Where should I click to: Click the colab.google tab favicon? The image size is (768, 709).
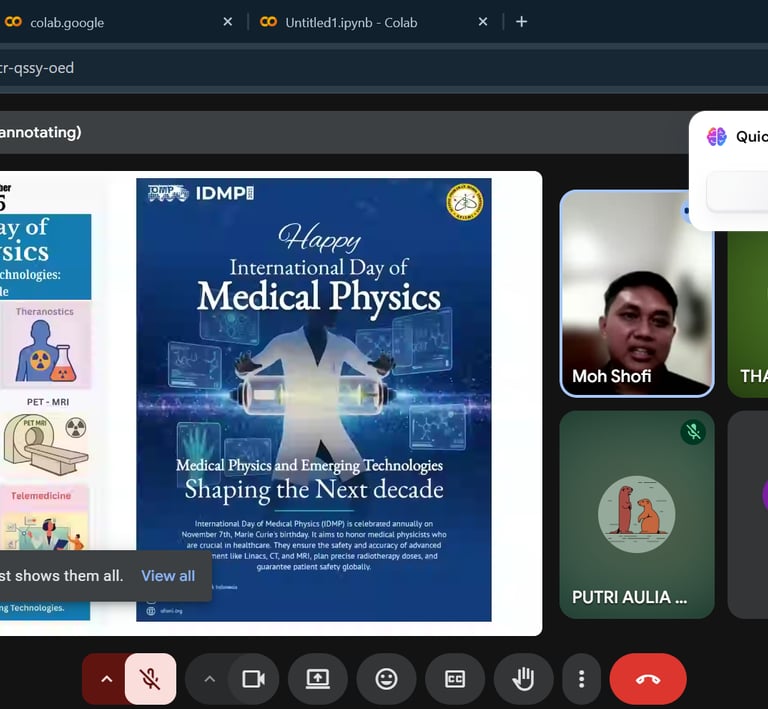click(x=13, y=22)
